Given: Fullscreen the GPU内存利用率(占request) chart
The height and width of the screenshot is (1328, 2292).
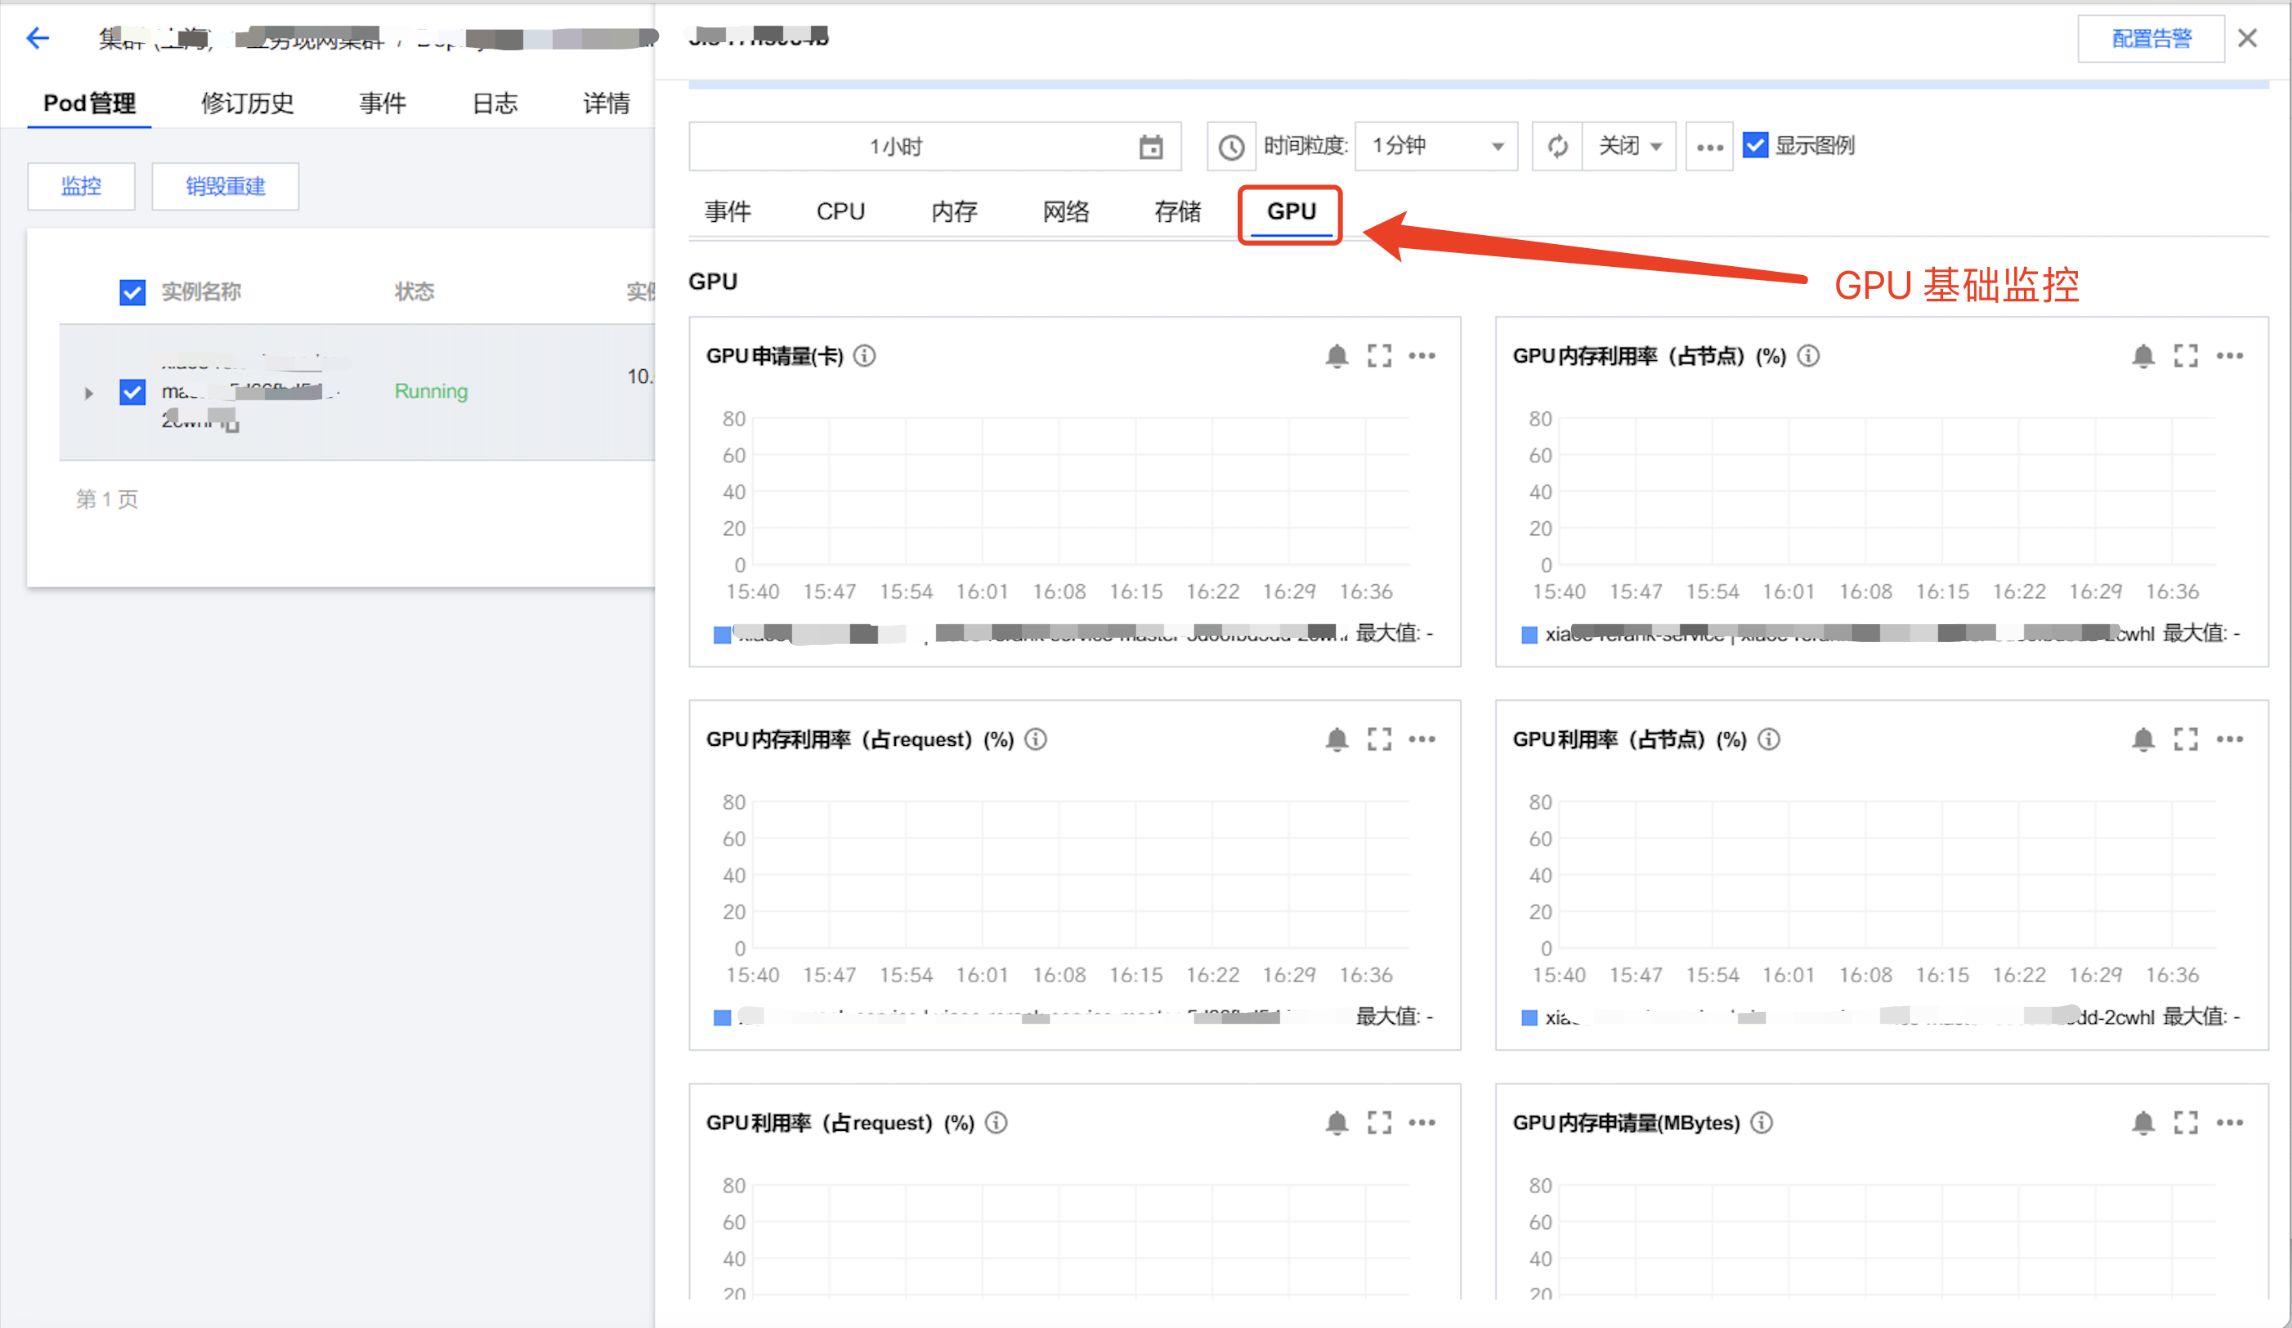Looking at the screenshot, I should [1380, 739].
